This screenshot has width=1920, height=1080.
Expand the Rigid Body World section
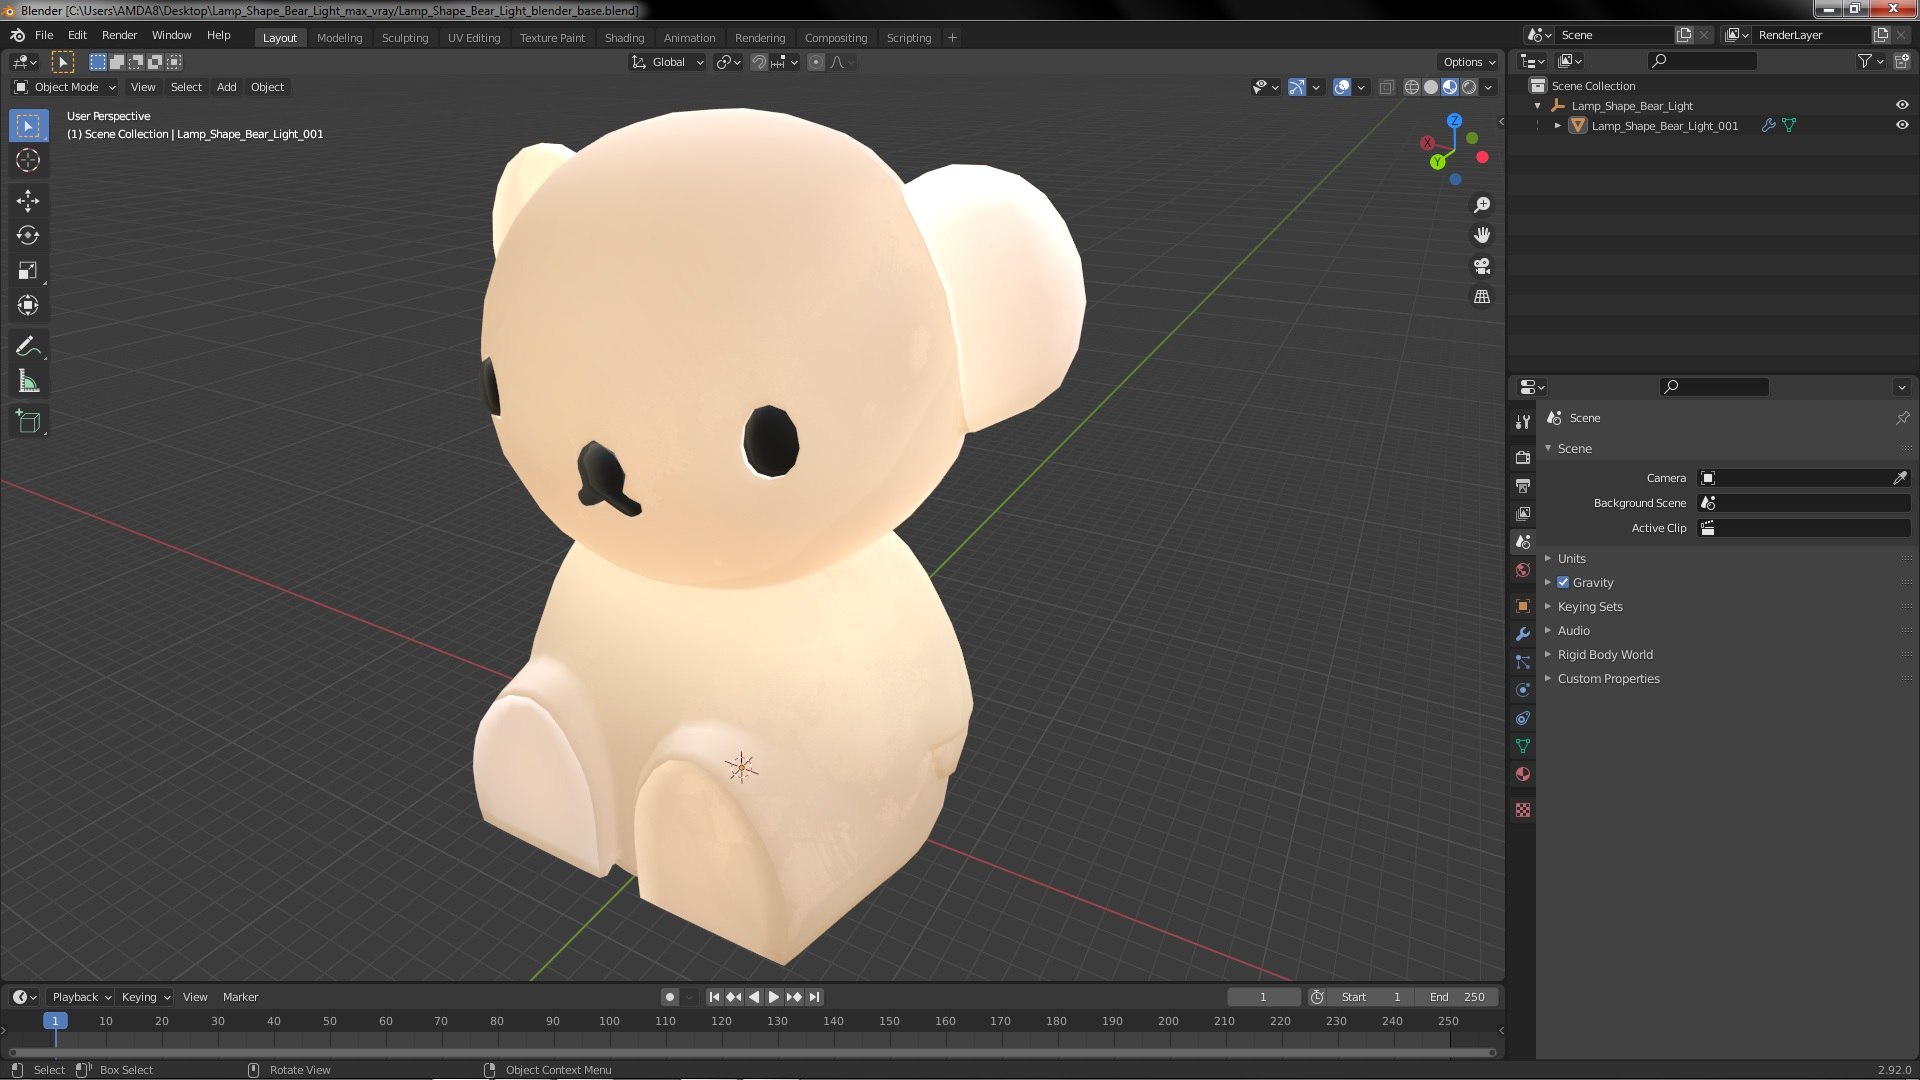coord(1604,655)
